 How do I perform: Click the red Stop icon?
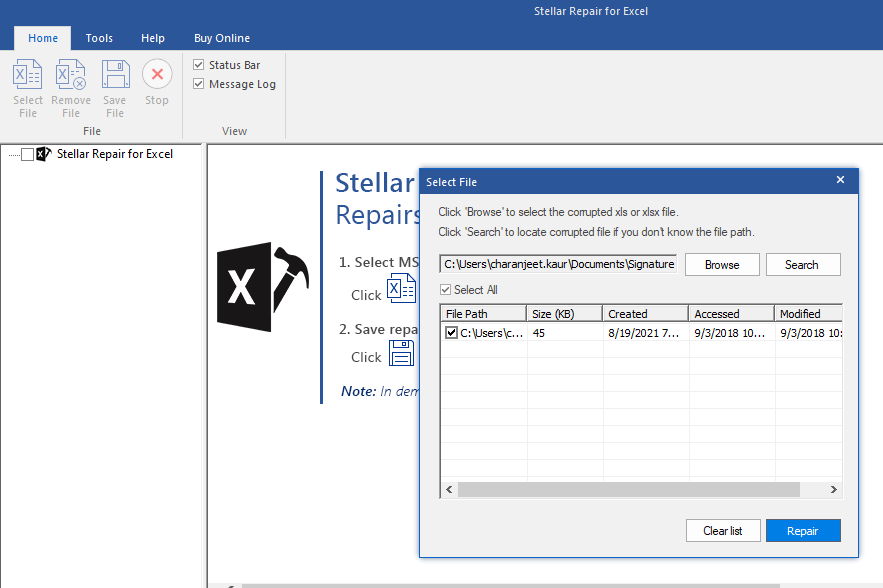coord(157,74)
